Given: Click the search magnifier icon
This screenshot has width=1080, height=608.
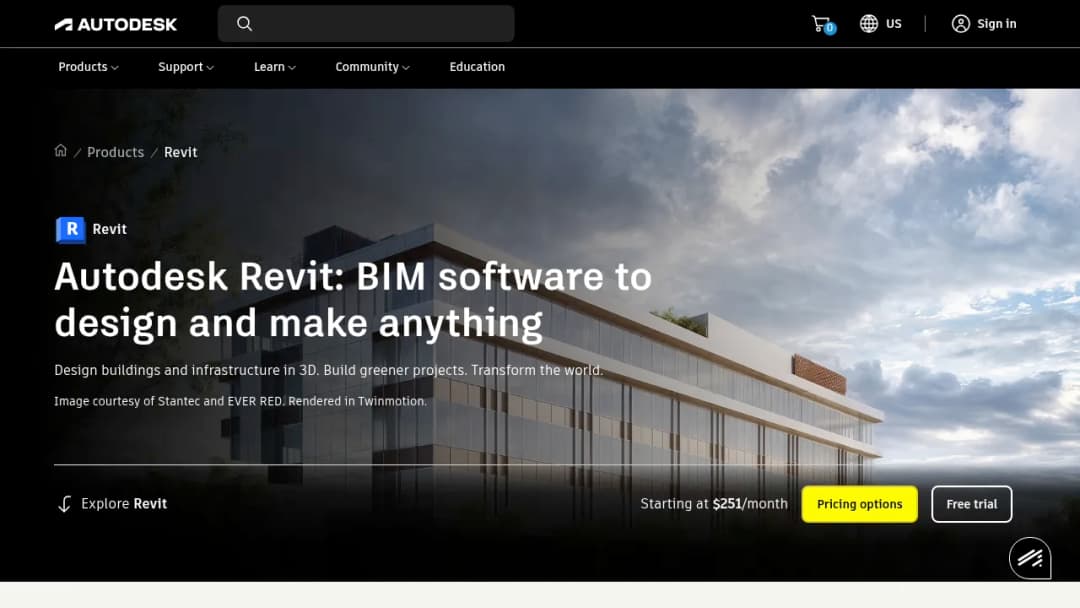Looking at the screenshot, I should (245, 23).
